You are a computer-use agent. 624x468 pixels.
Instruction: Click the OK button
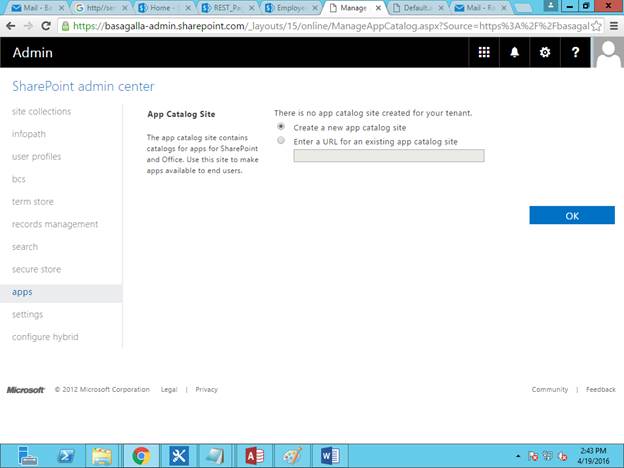click(x=572, y=215)
